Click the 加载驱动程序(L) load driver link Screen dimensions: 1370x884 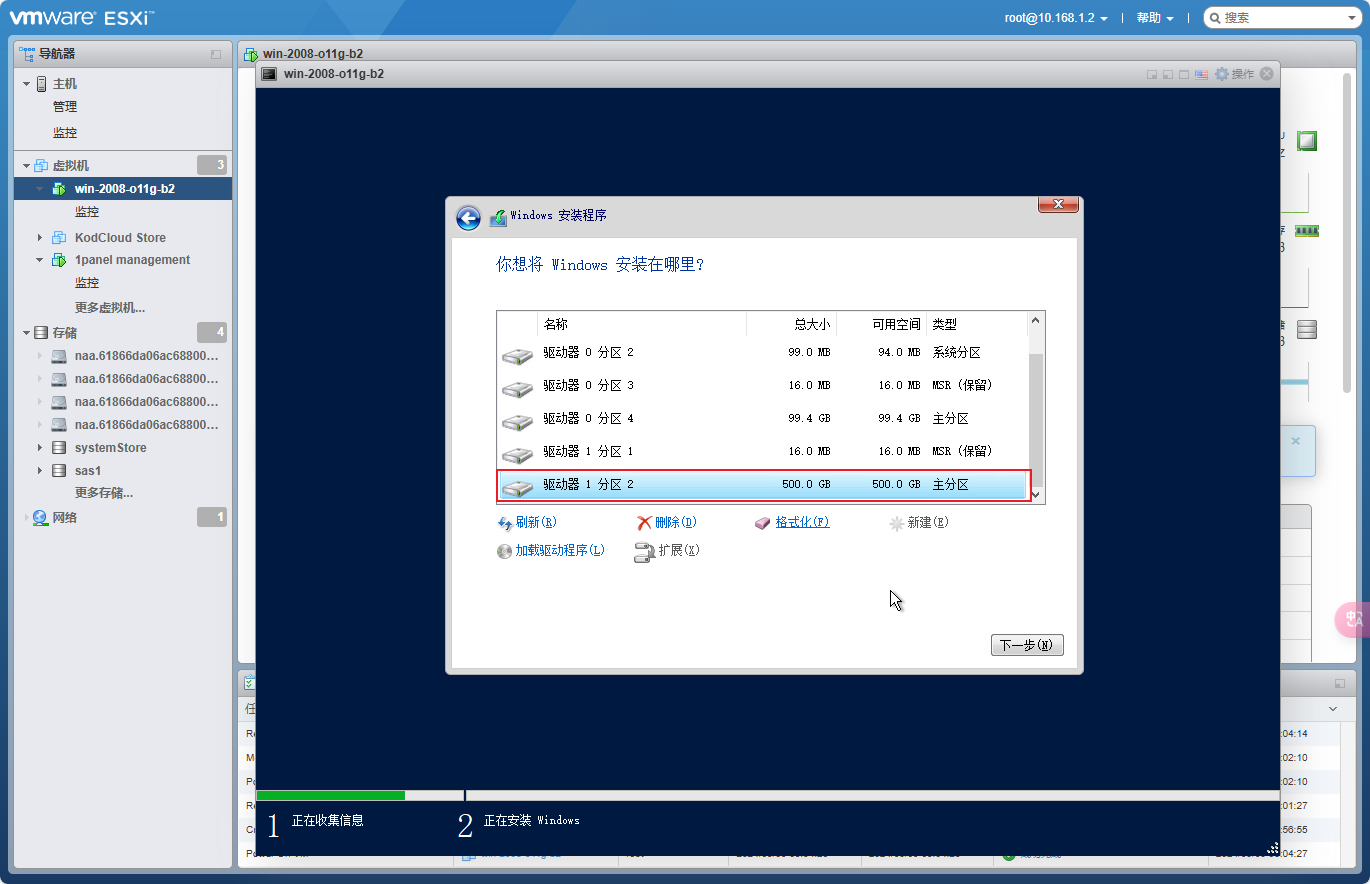coord(551,551)
